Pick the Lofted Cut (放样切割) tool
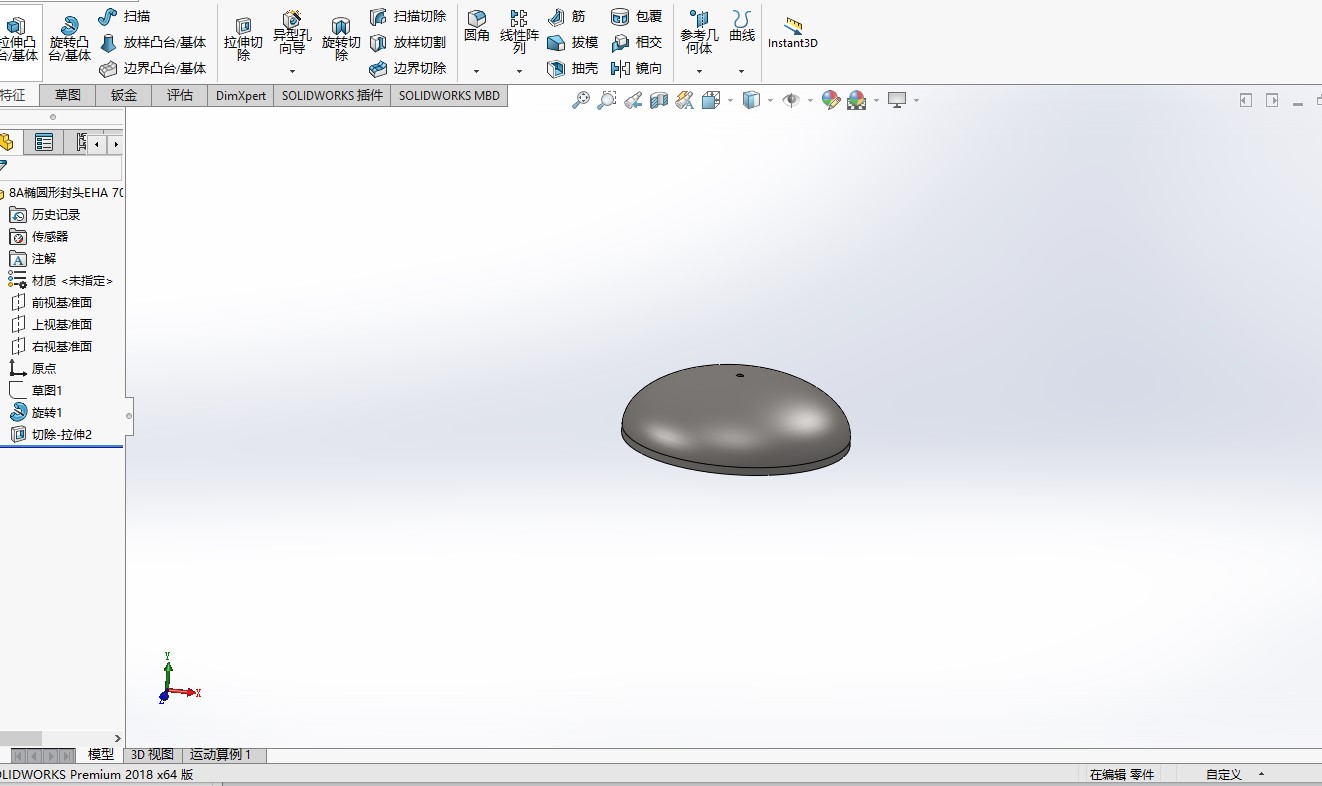Viewport: 1322px width, 786px height. (407, 42)
